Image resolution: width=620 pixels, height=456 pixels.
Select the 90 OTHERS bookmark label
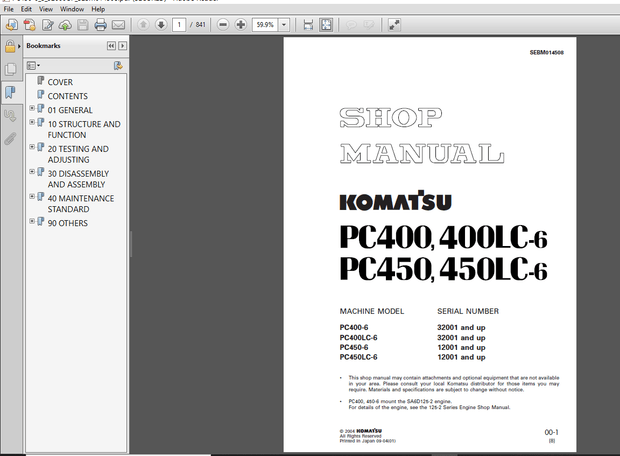(68, 223)
